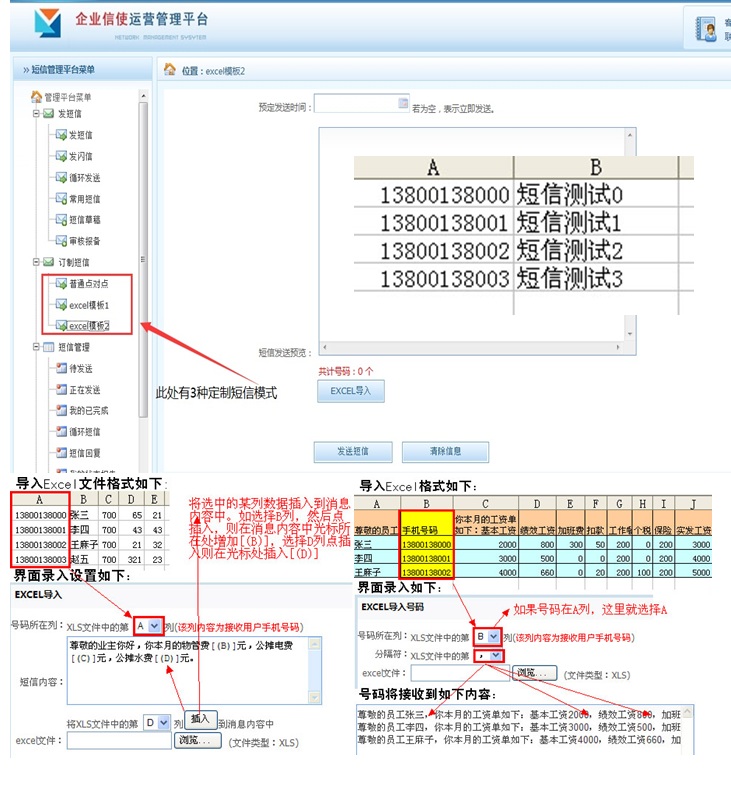The height and width of the screenshot is (787, 731).
Task: Open the 号码所在列 column dropdown showing A
Action: tap(148, 626)
